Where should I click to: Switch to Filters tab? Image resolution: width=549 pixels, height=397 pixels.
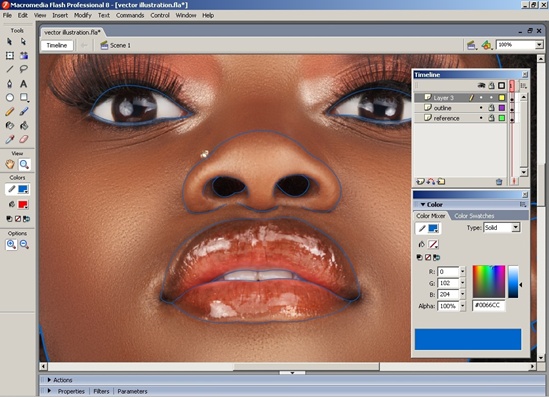click(x=101, y=391)
